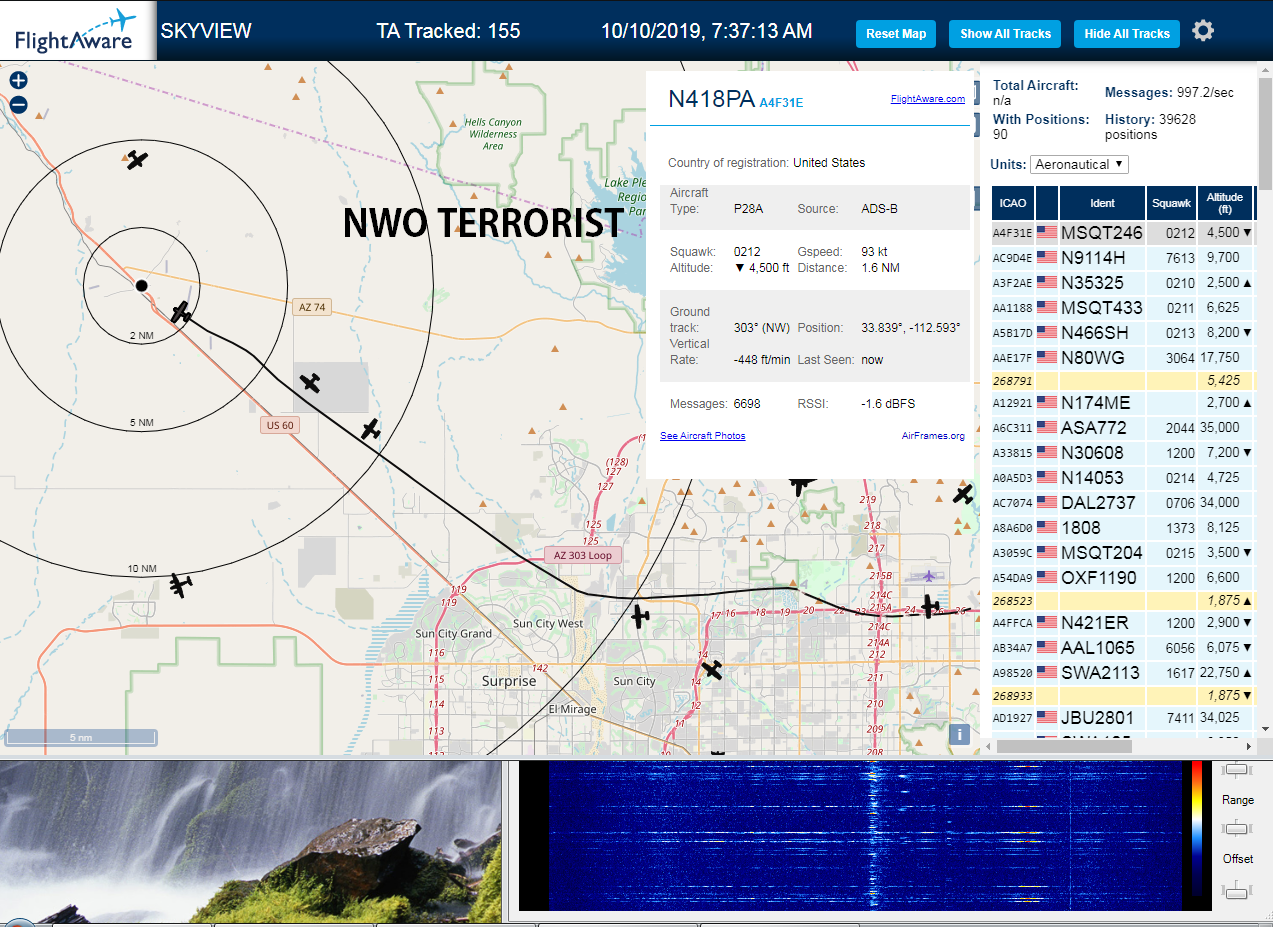
Task: Select the N80WG row
Action: 1122,358
